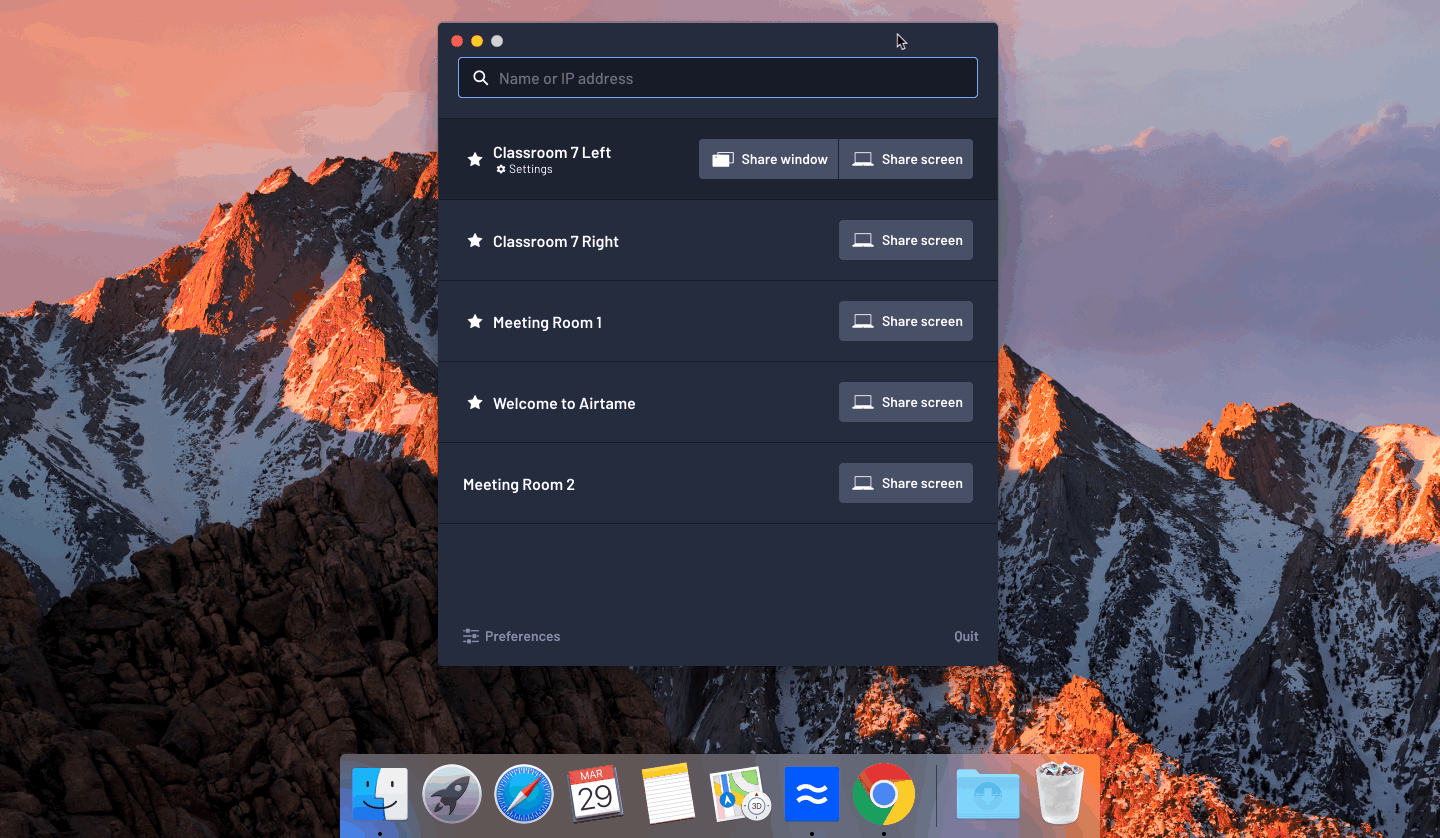This screenshot has width=1440, height=838.
Task: Open Airtame Preferences
Action: coord(512,636)
